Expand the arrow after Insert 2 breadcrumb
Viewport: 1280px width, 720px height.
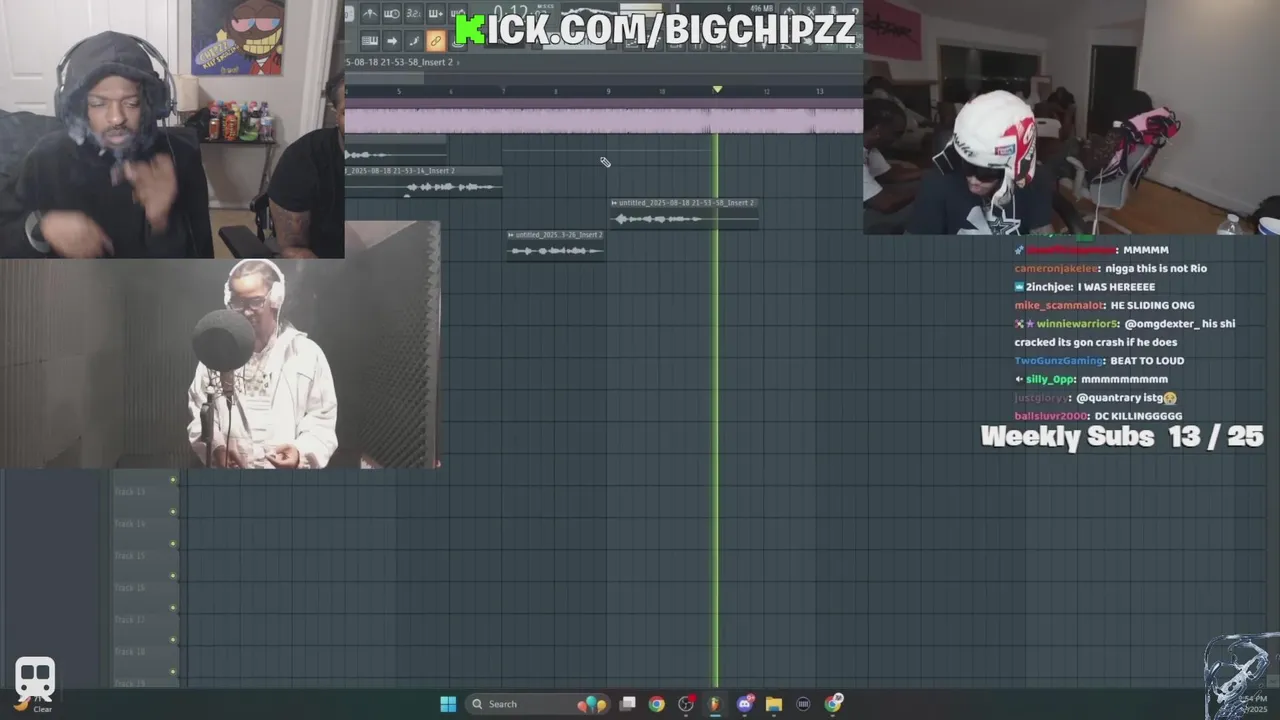click(x=459, y=62)
